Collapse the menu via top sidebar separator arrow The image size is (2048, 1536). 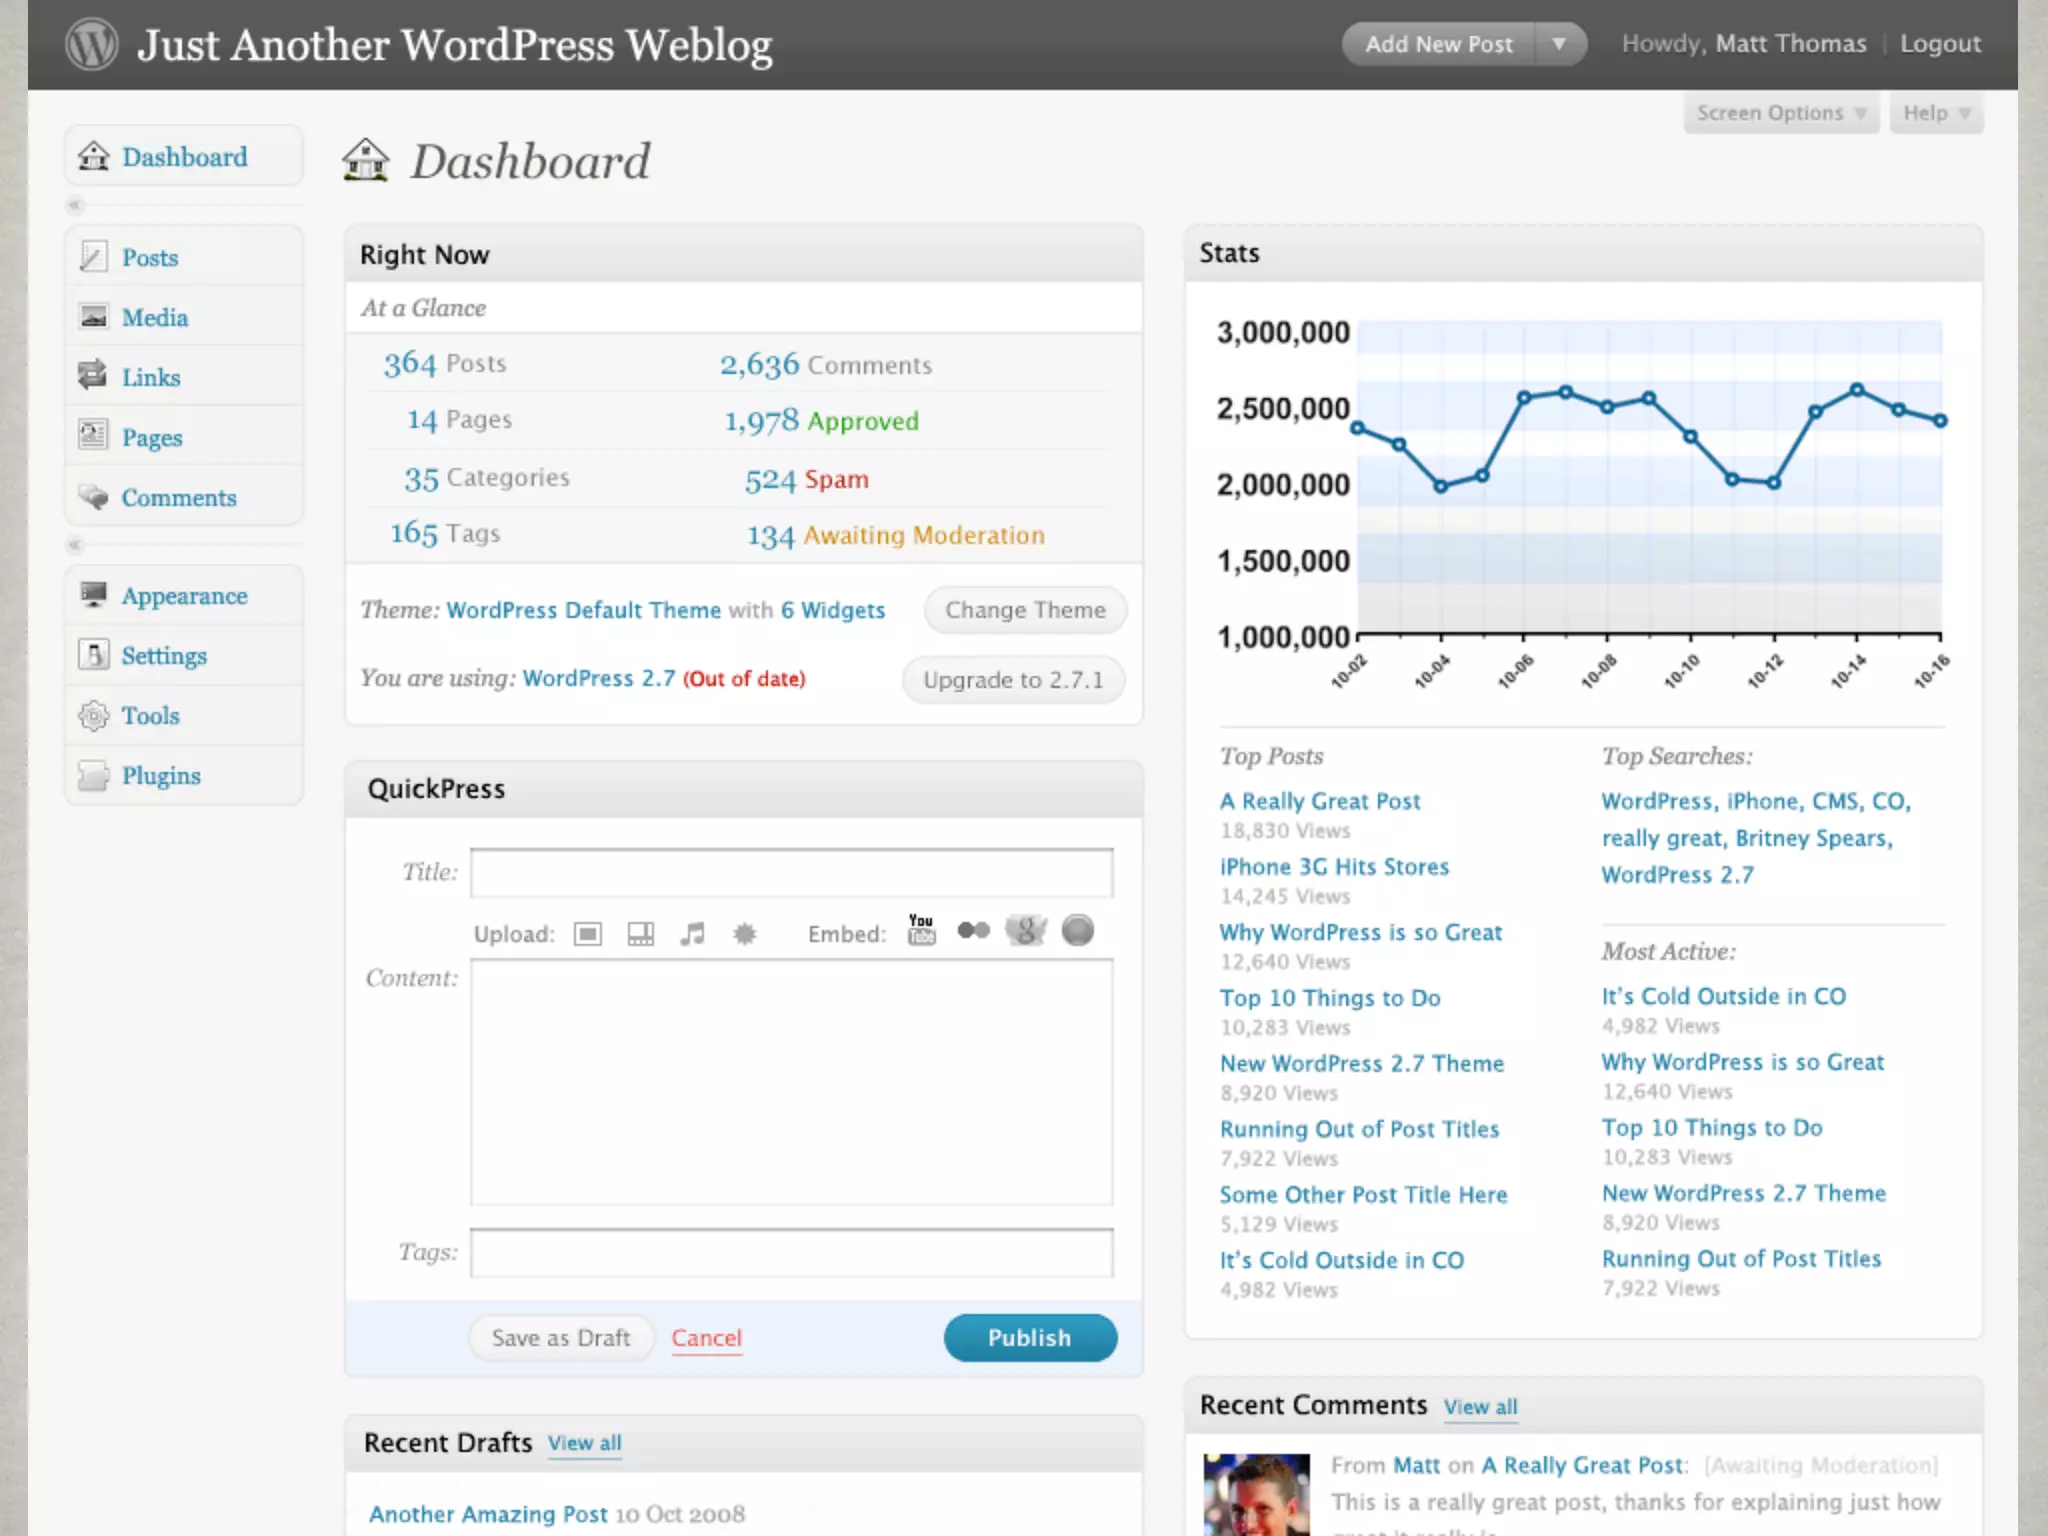point(75,206)
